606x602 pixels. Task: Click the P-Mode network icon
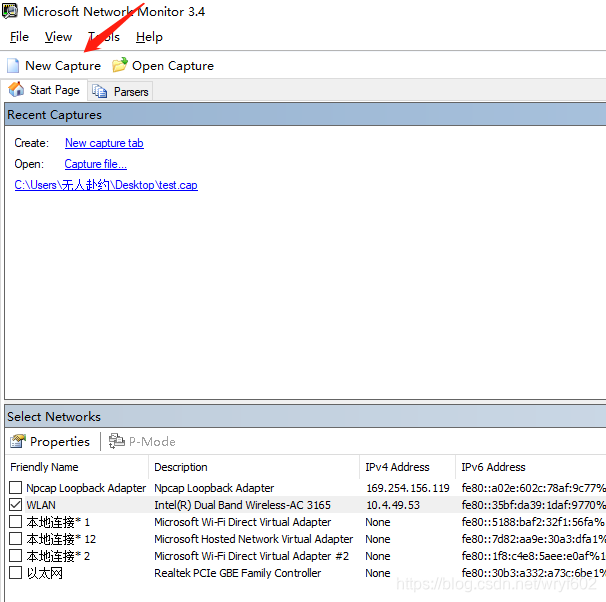pyautogui.click(x=116, y=441)
